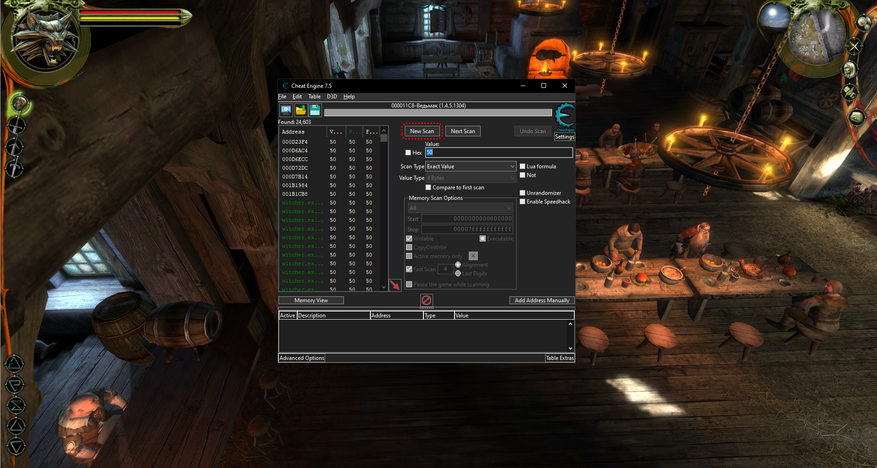Viewport: 877px width, 468px height.
Task: Open Table Extras
Action: (560, 358)
